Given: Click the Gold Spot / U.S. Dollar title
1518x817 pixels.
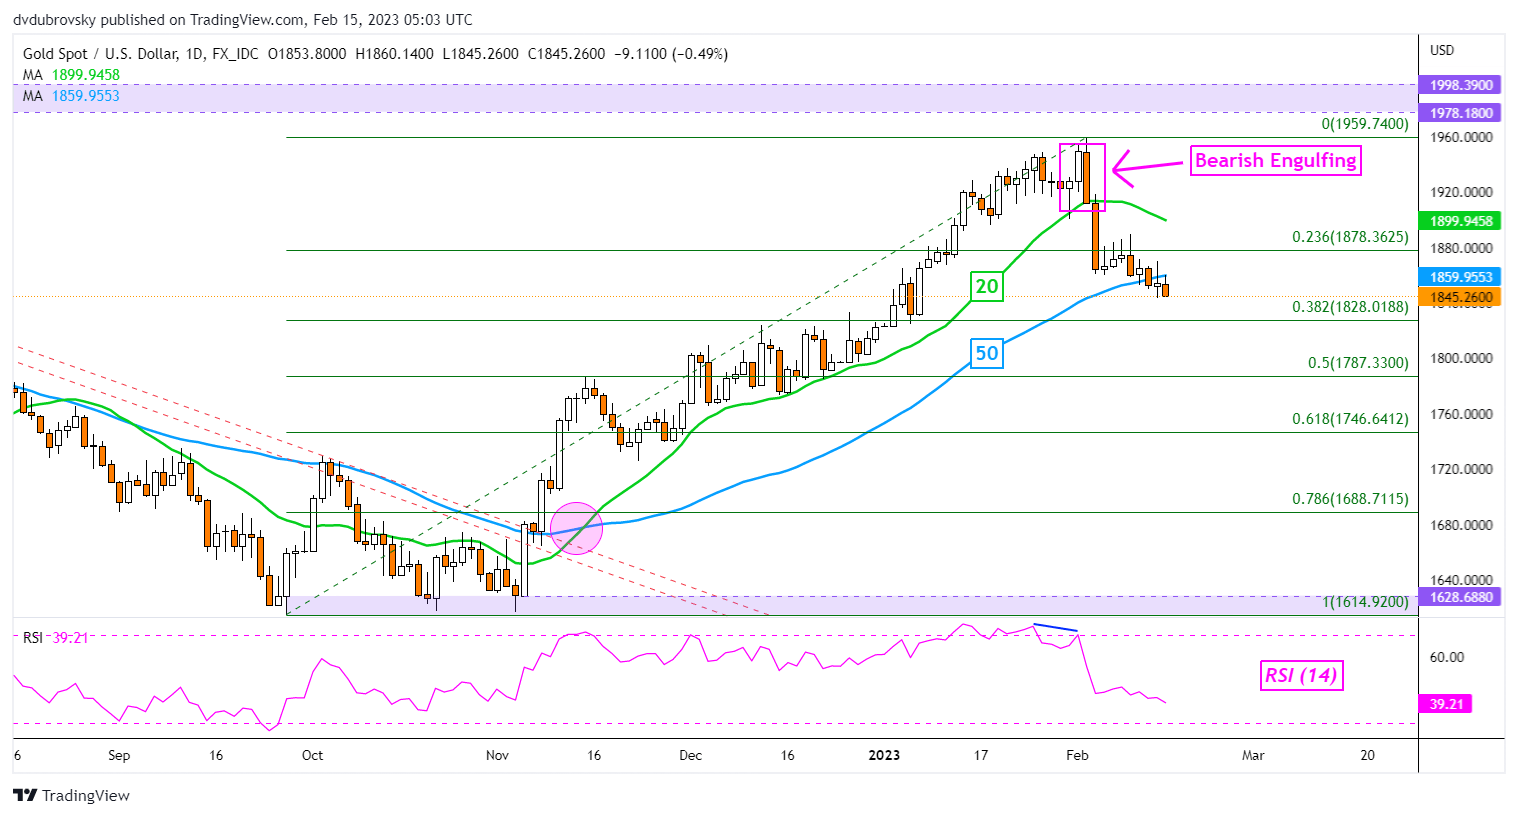Looking at the screenshot, I should [x=101, y=54].
